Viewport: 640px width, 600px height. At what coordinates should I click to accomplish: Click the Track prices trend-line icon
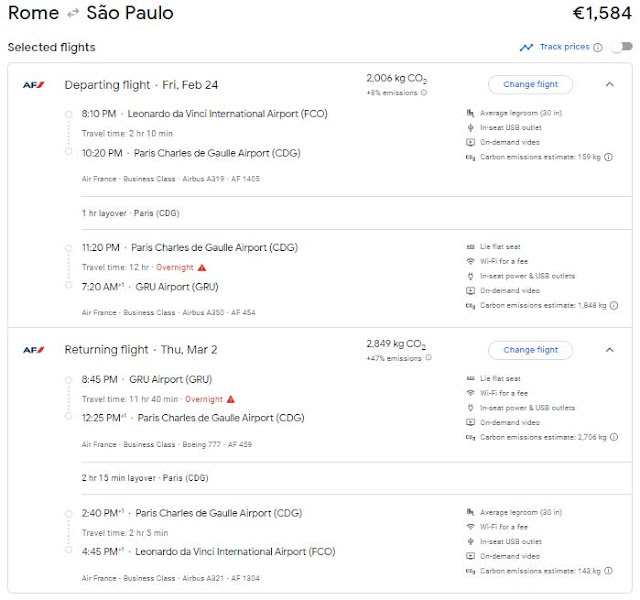(526, 47)
